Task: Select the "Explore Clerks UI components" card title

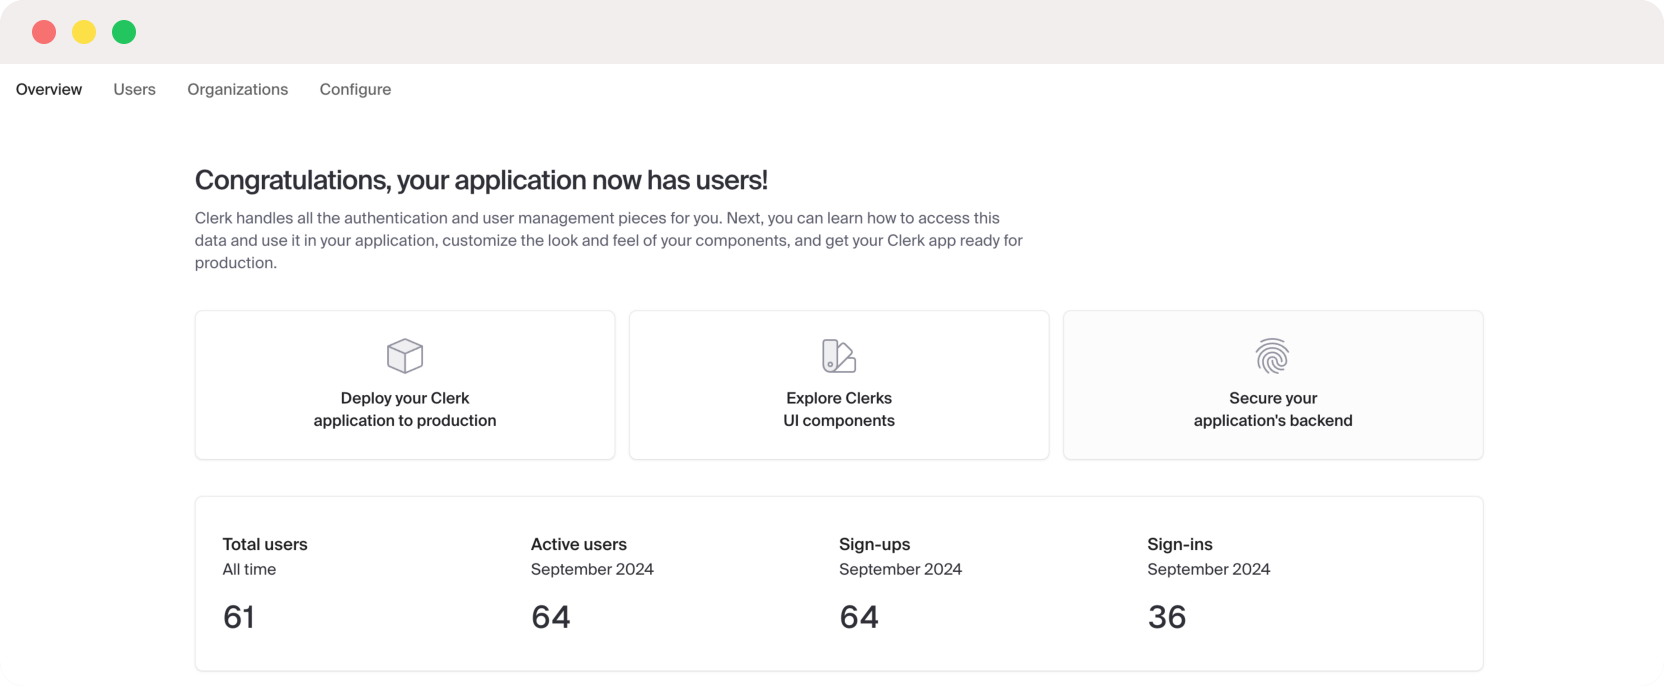Action: [x=839, y=409]
